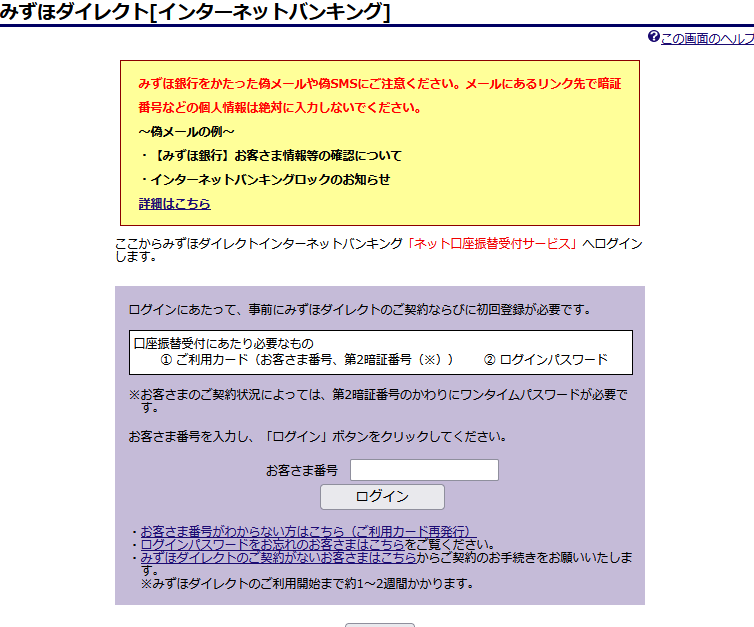Open みずほダイレクトのご契約がないお客さまはこちら link
The image size is (754, 627).
[278, 557]
